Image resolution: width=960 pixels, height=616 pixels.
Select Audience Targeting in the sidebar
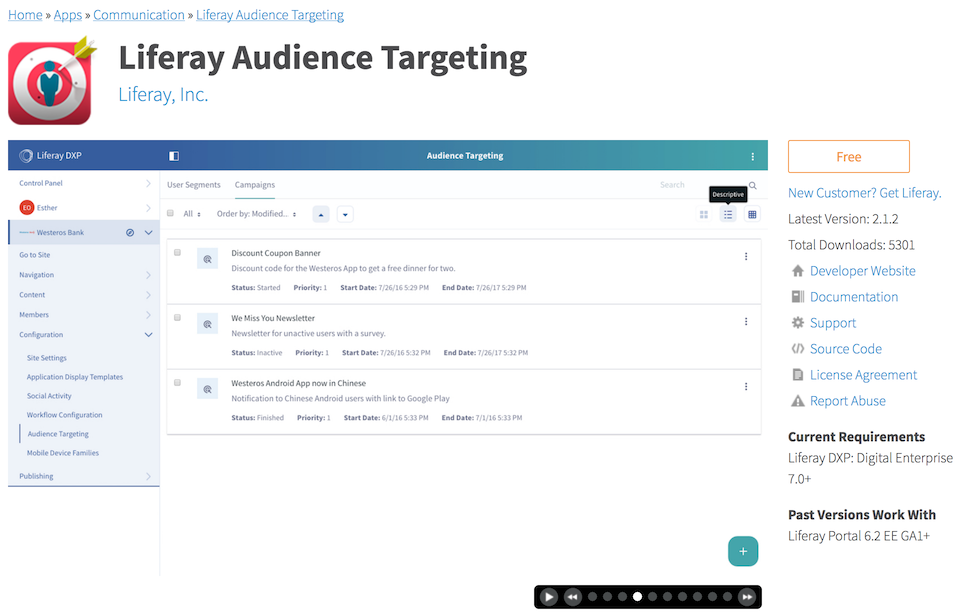click(58, 434)
